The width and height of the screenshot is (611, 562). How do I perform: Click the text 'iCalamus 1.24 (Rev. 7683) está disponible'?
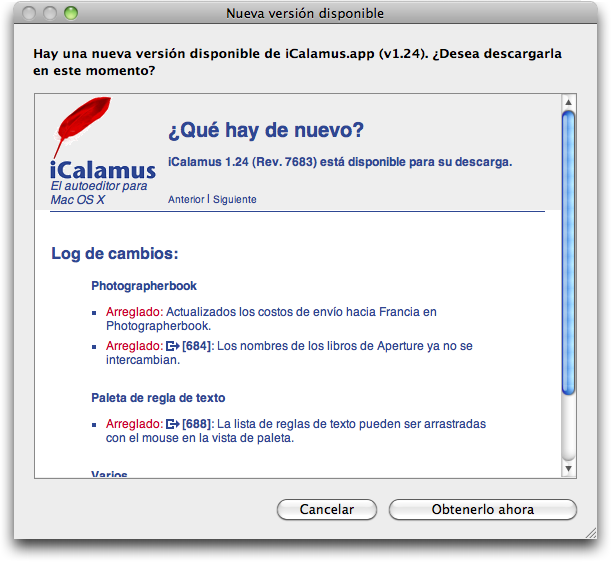[x=286, y=162]
